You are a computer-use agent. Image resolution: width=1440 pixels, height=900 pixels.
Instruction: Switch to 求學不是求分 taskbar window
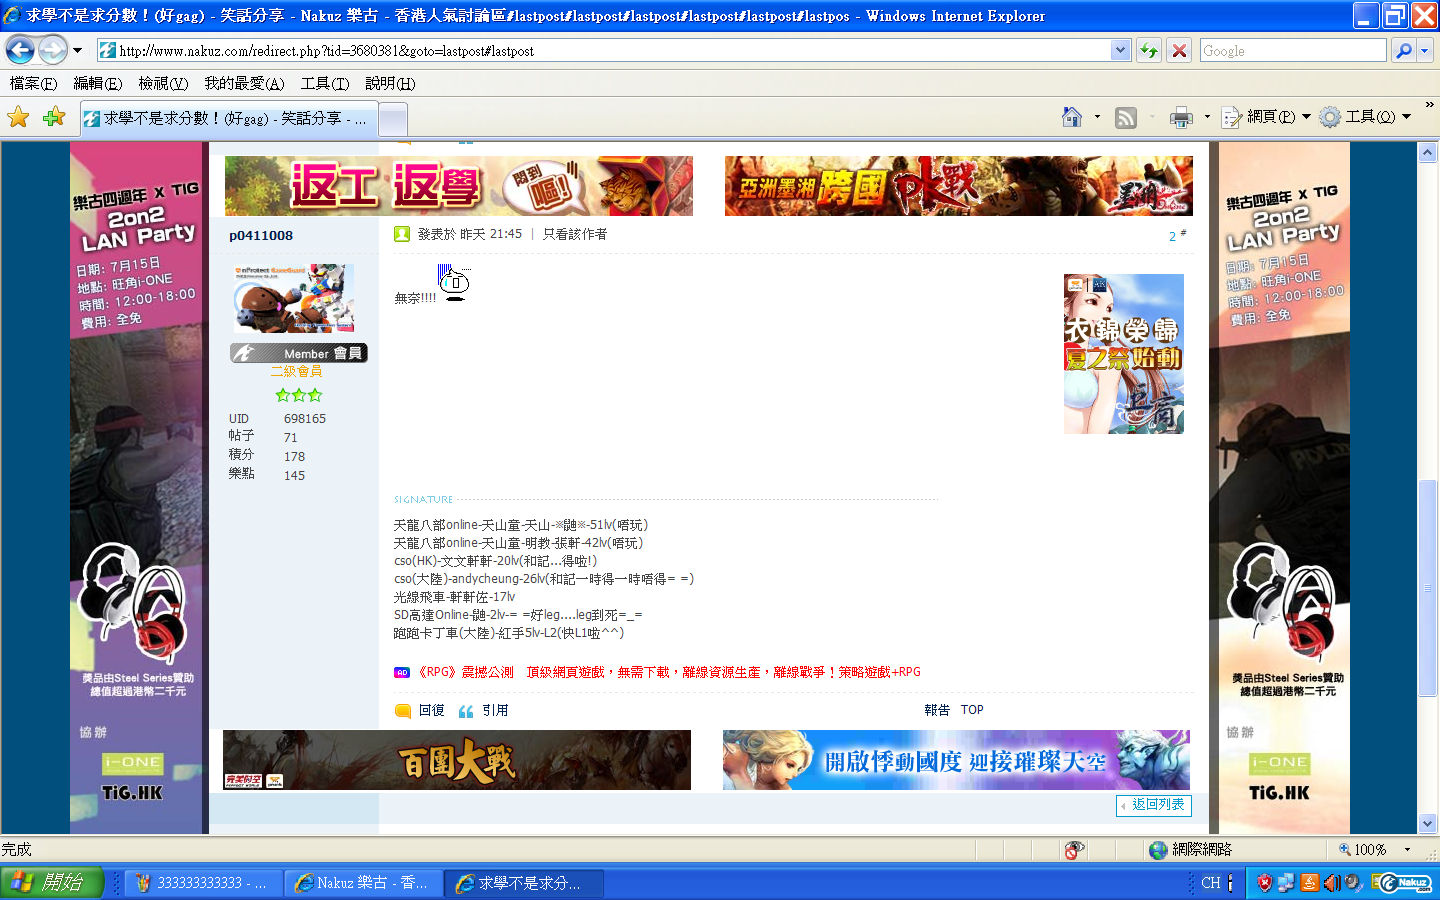[x=525, y=883]
